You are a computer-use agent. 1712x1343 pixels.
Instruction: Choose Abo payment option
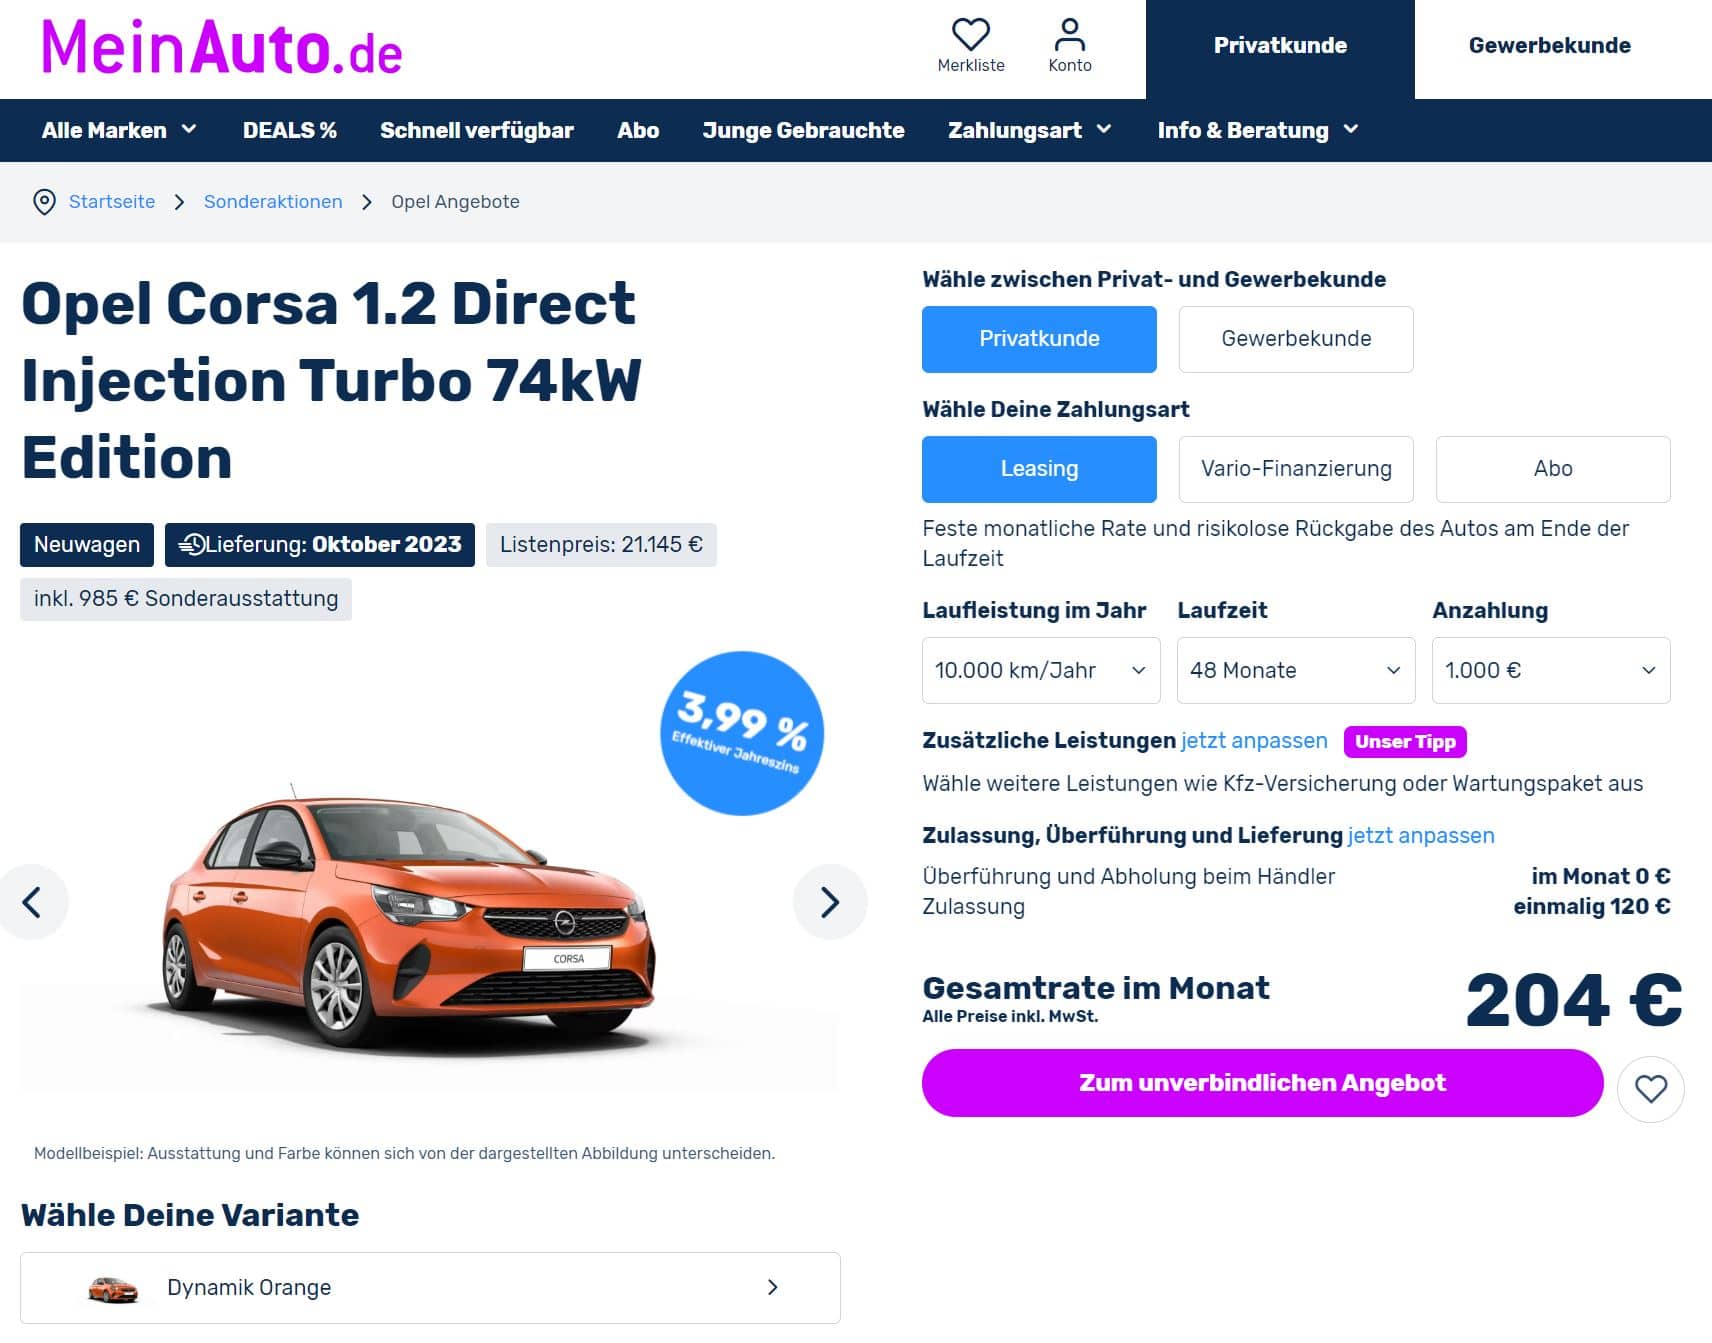1553,469
